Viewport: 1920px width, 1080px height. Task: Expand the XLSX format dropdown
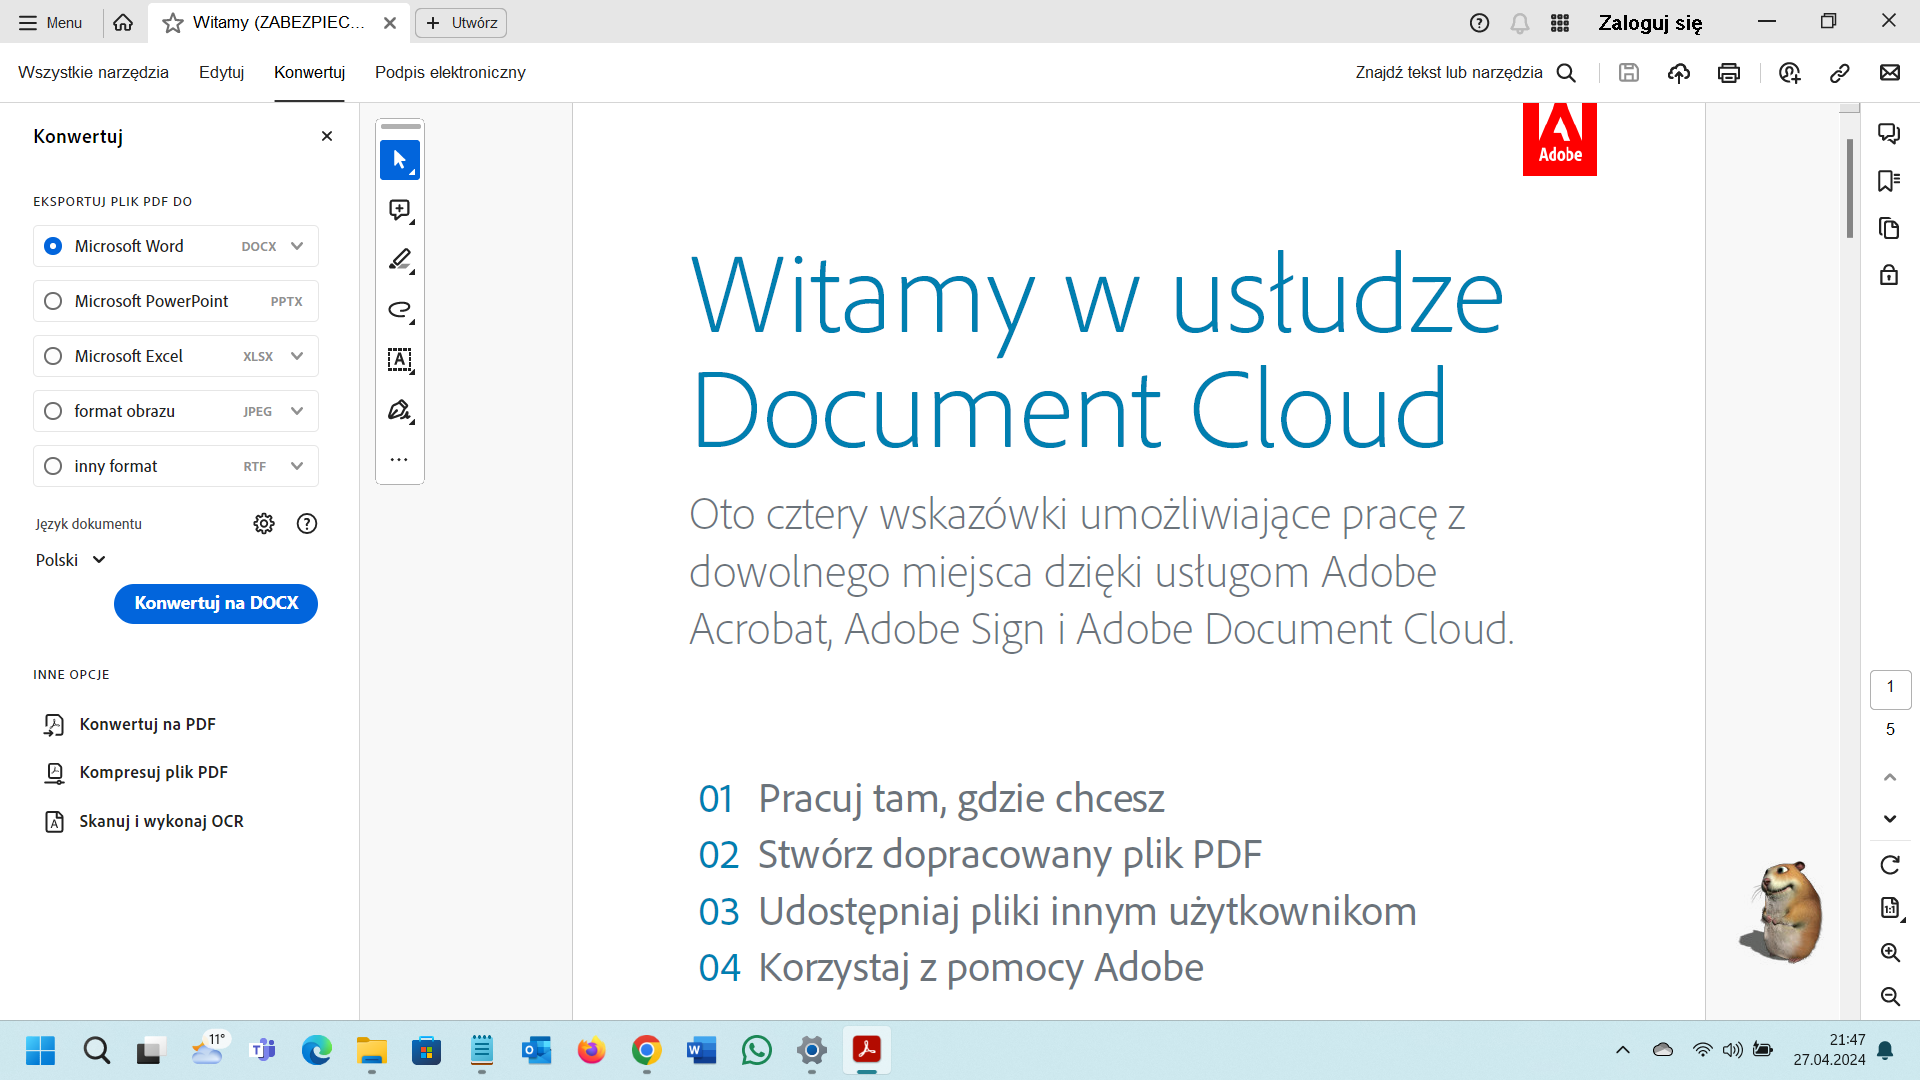pyautogui.click(x=297, y=356)
